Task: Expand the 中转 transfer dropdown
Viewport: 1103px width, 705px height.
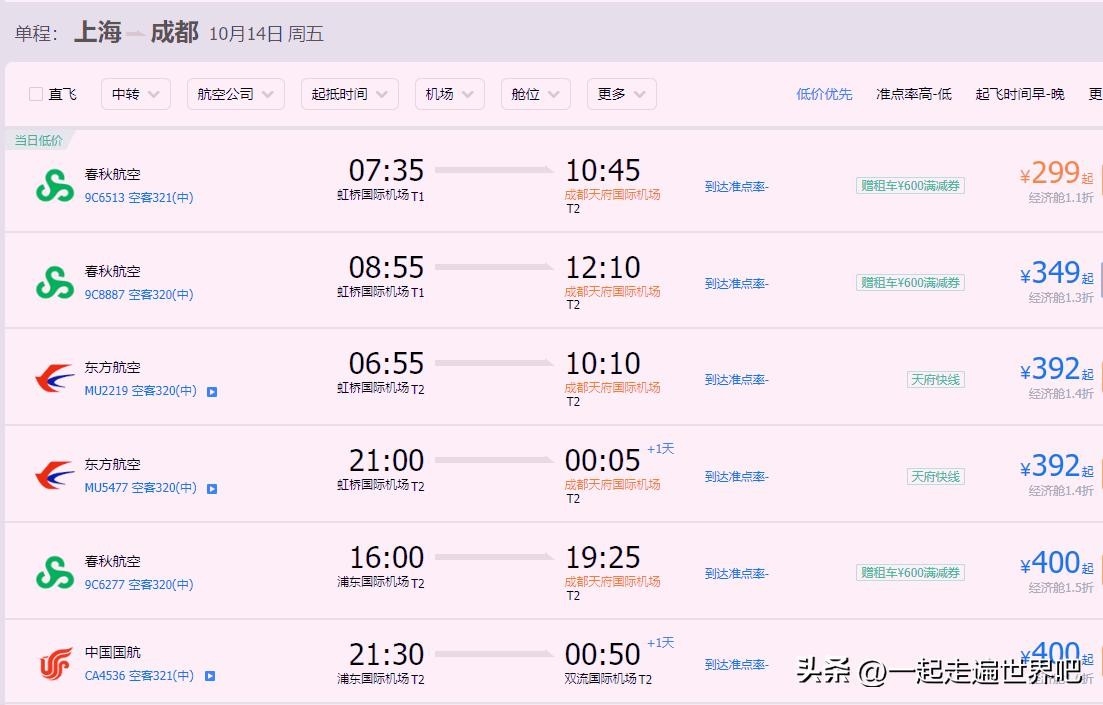Action: [135, 94]
